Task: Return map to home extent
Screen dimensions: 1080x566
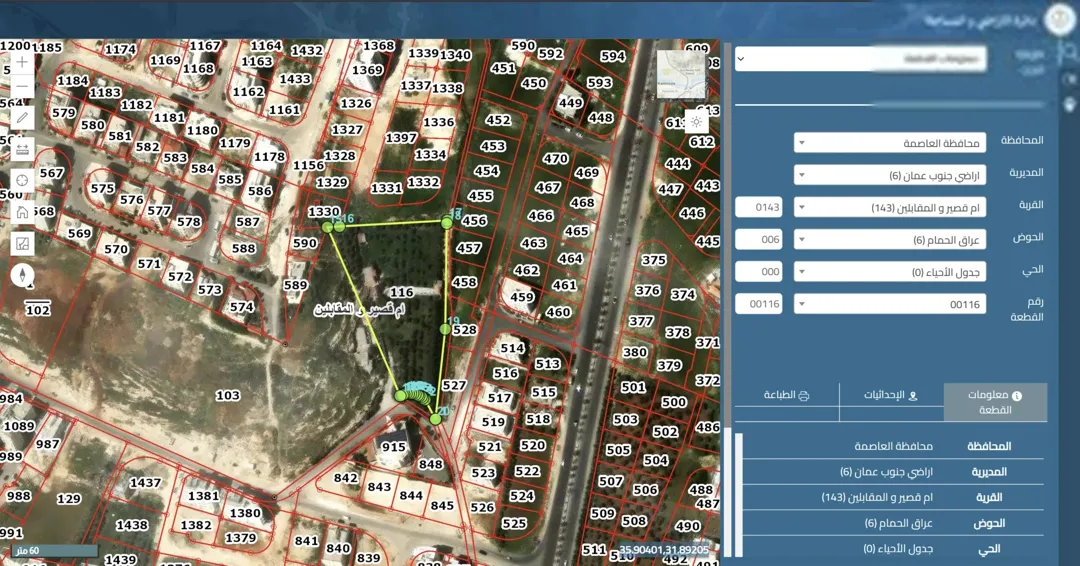Action: [x=22, y=212]
